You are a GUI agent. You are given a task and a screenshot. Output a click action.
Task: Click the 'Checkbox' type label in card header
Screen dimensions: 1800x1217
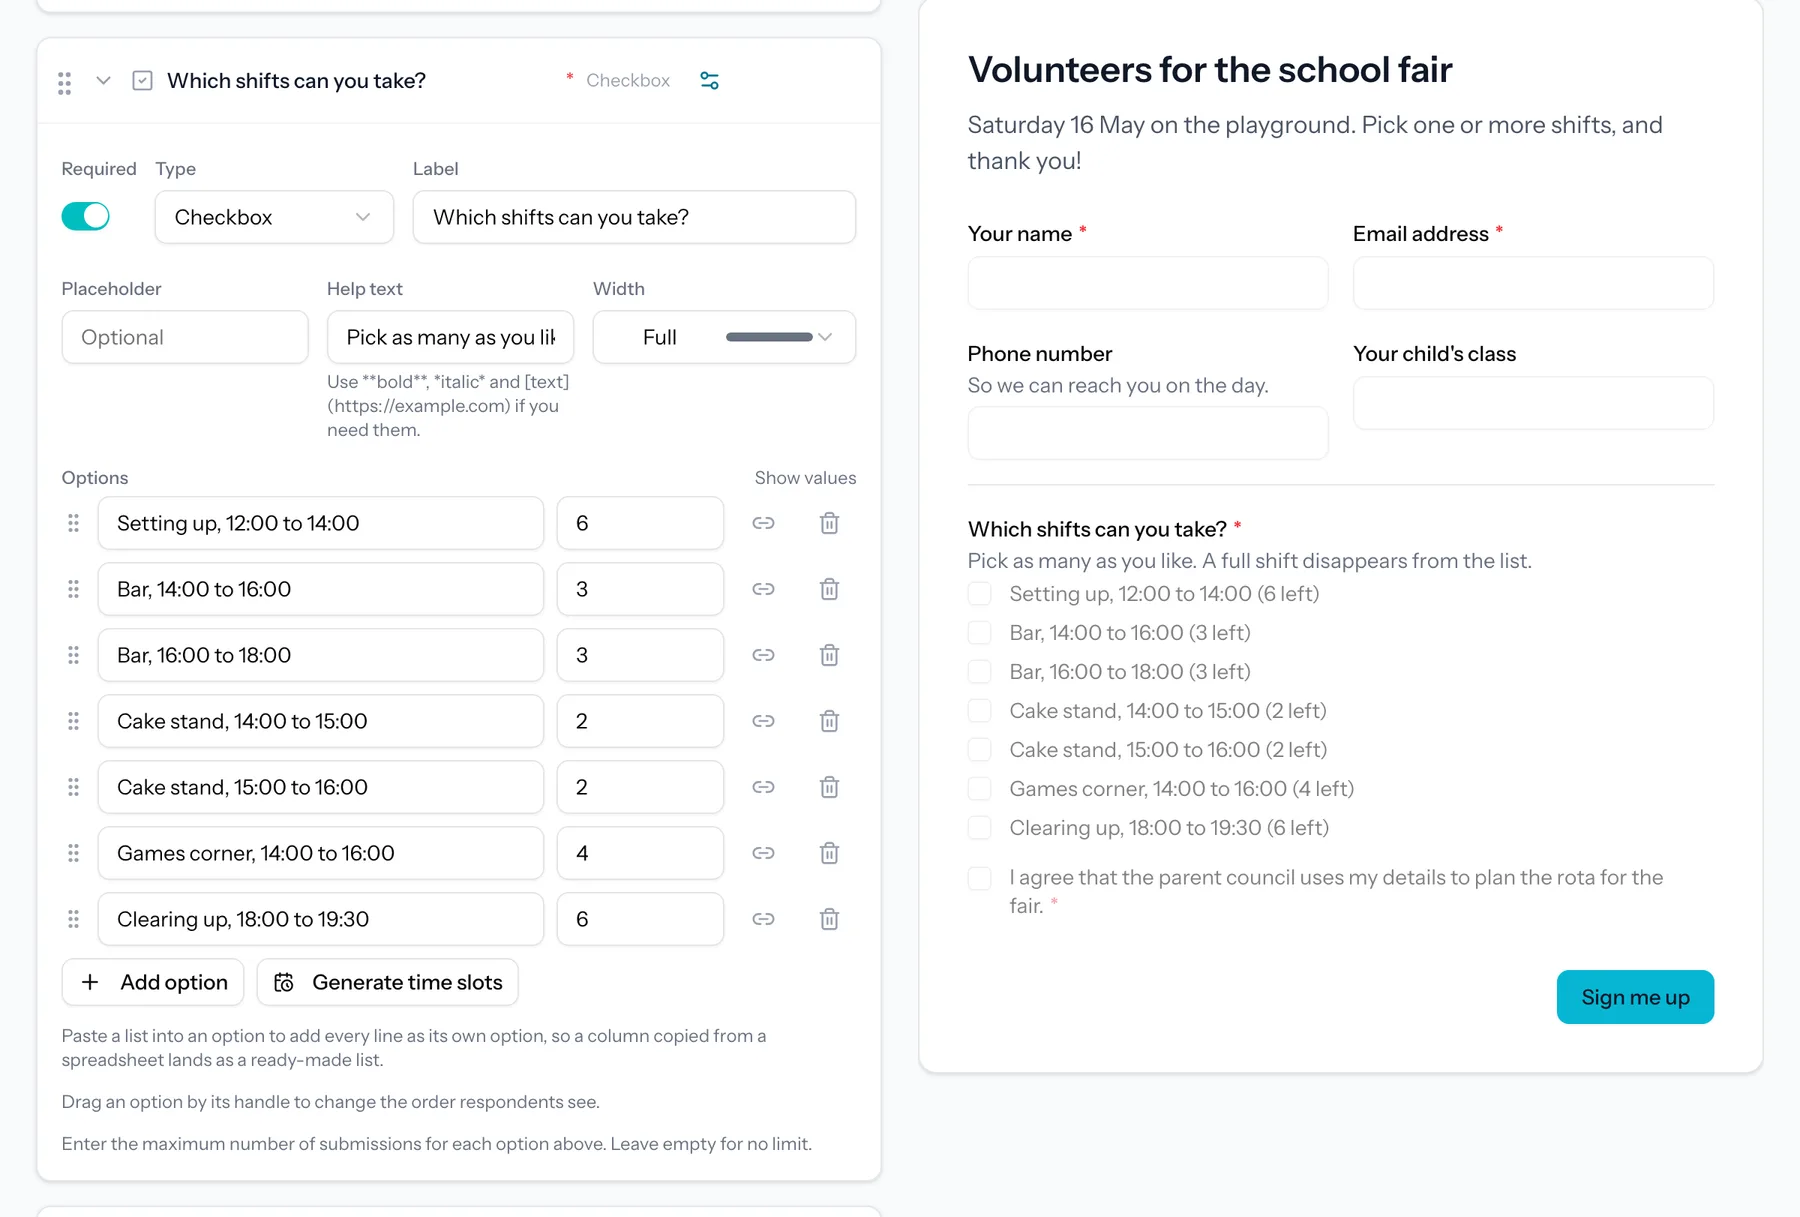click(628, 81)
